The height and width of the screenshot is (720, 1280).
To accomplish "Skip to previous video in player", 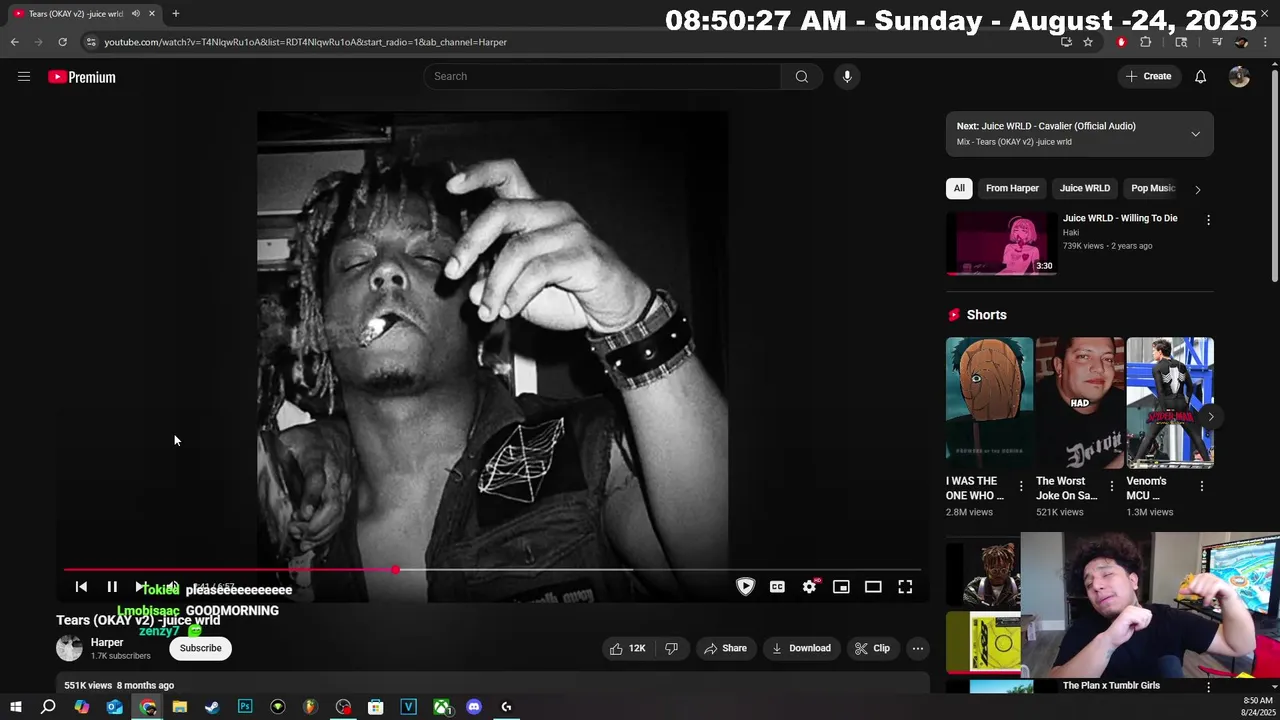I will [81, 587].
